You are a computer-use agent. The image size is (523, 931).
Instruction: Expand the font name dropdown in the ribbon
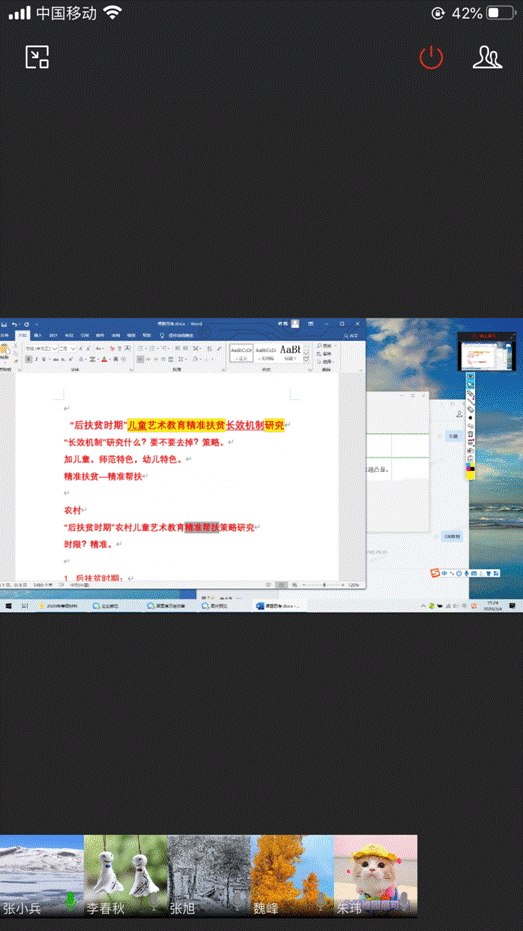55,349
